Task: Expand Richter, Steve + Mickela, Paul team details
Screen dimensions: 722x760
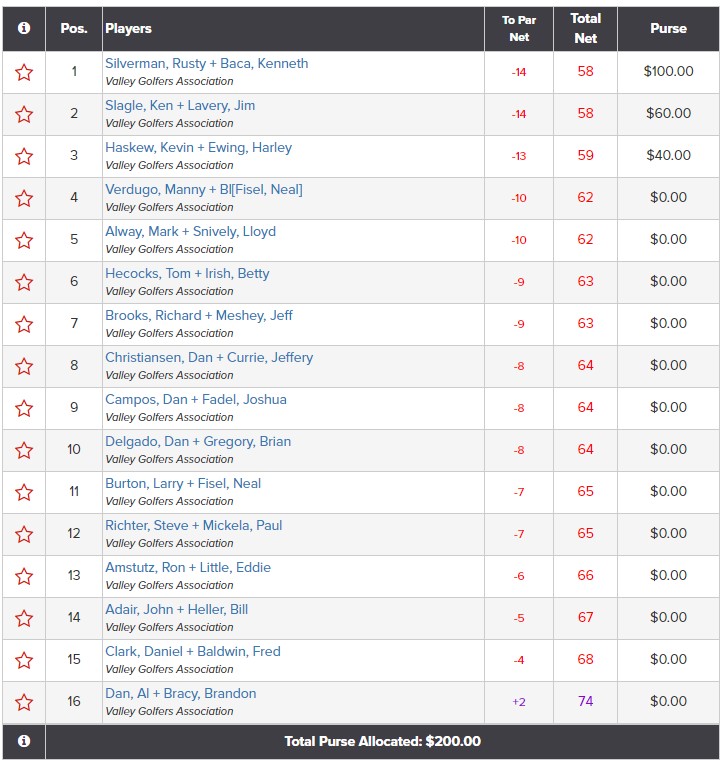Action: tap(193, 525)
